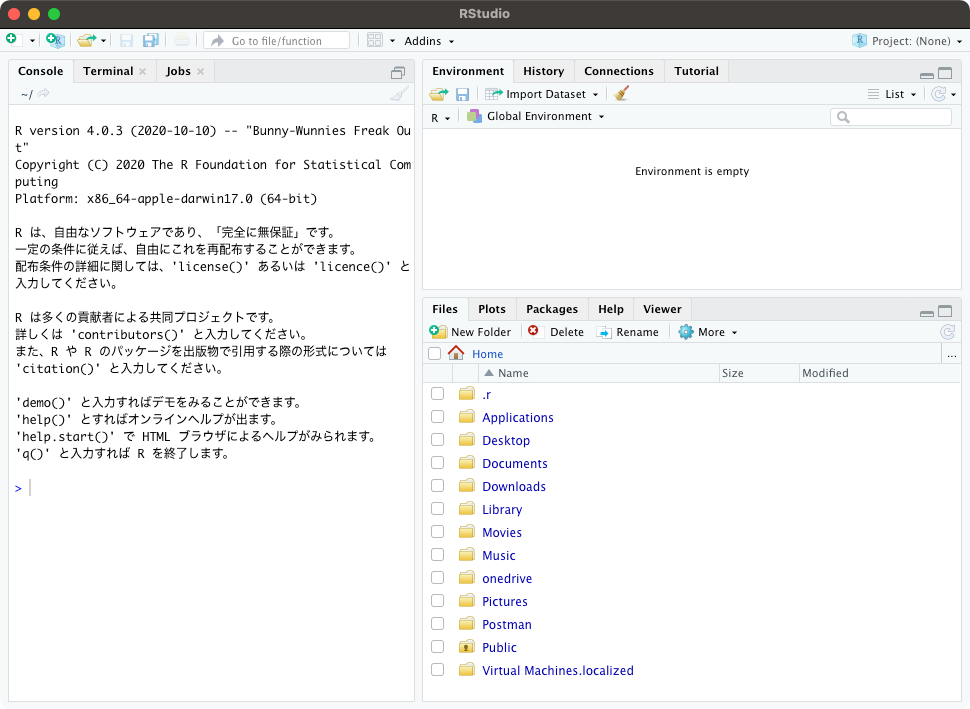Create a new project with the R project icon
This screenshot has height=709, width=970.
[55, 41]
